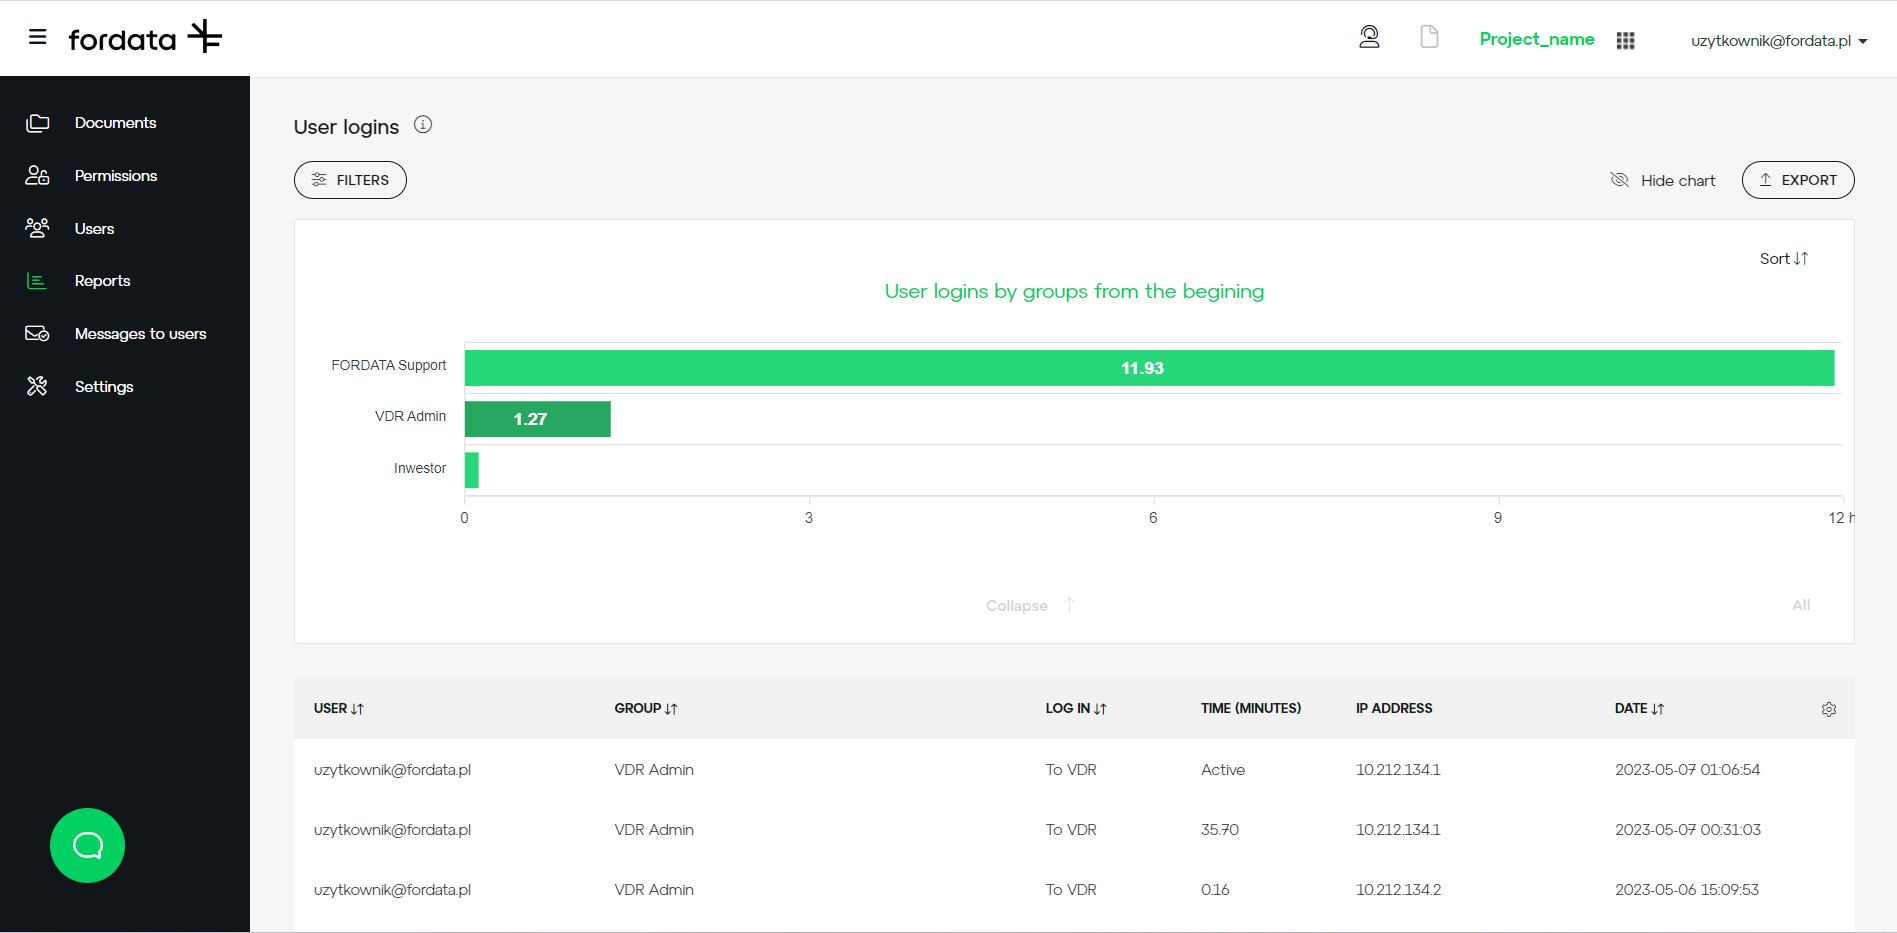Open the FILTERS panel
Image resolution: width=1897 pixels, height=933 pixels.
click(350, 180)
